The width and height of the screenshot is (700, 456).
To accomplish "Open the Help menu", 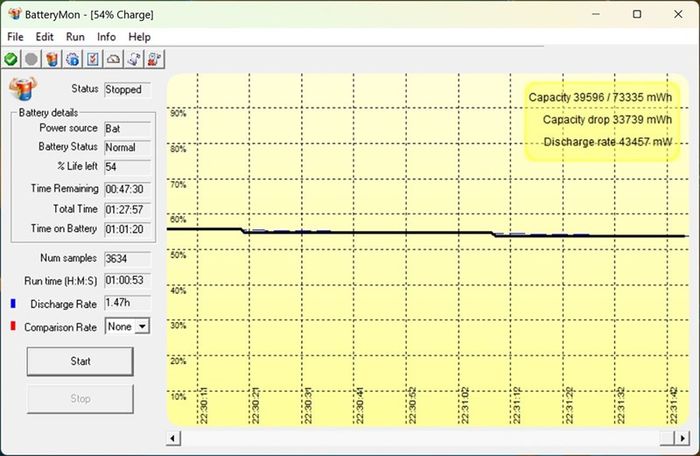I will tap(139, 37).
